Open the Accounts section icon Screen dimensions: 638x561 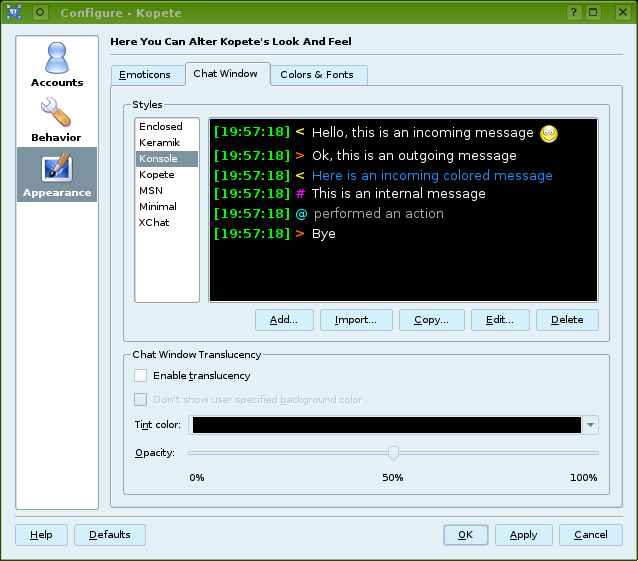pos(57,58)
